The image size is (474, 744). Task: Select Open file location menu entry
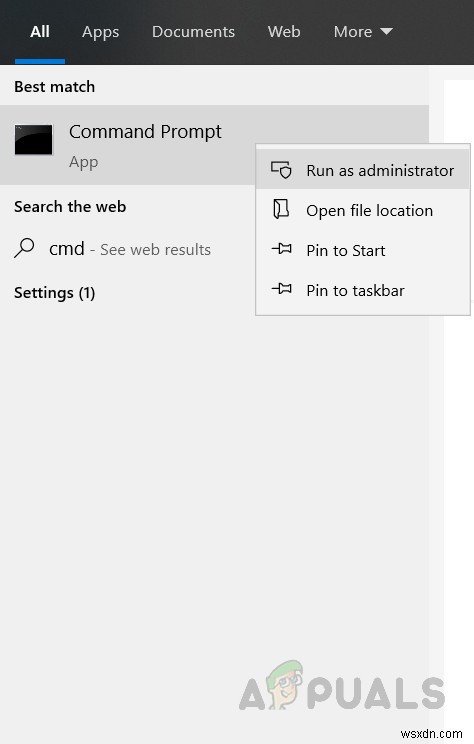pos(362,210)
